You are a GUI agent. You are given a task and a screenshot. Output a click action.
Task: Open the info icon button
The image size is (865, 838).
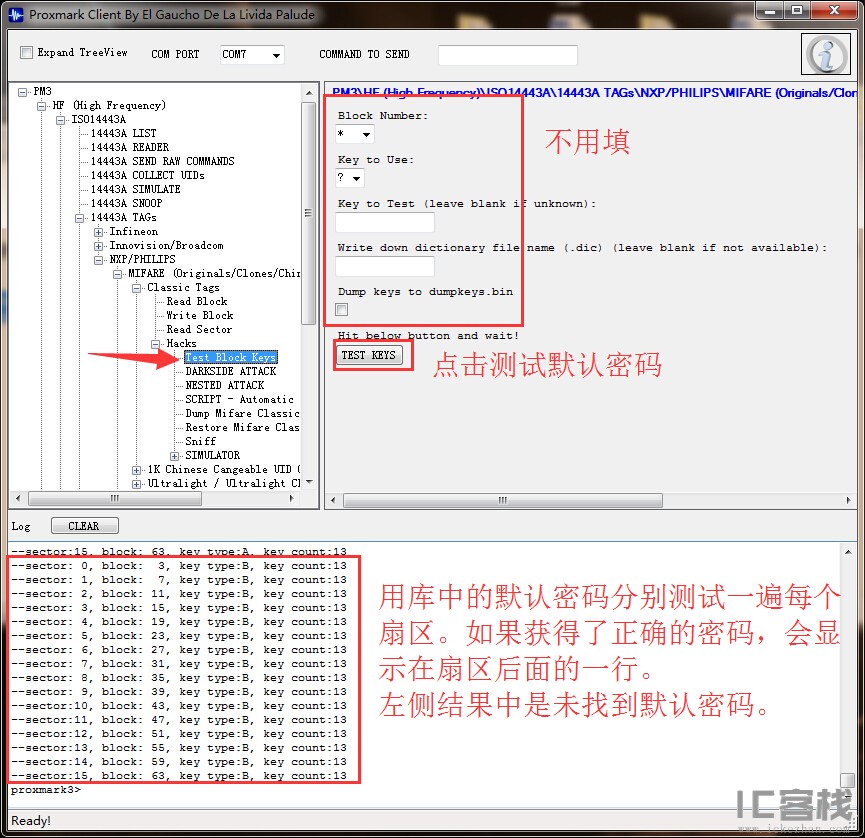point(826,54)
